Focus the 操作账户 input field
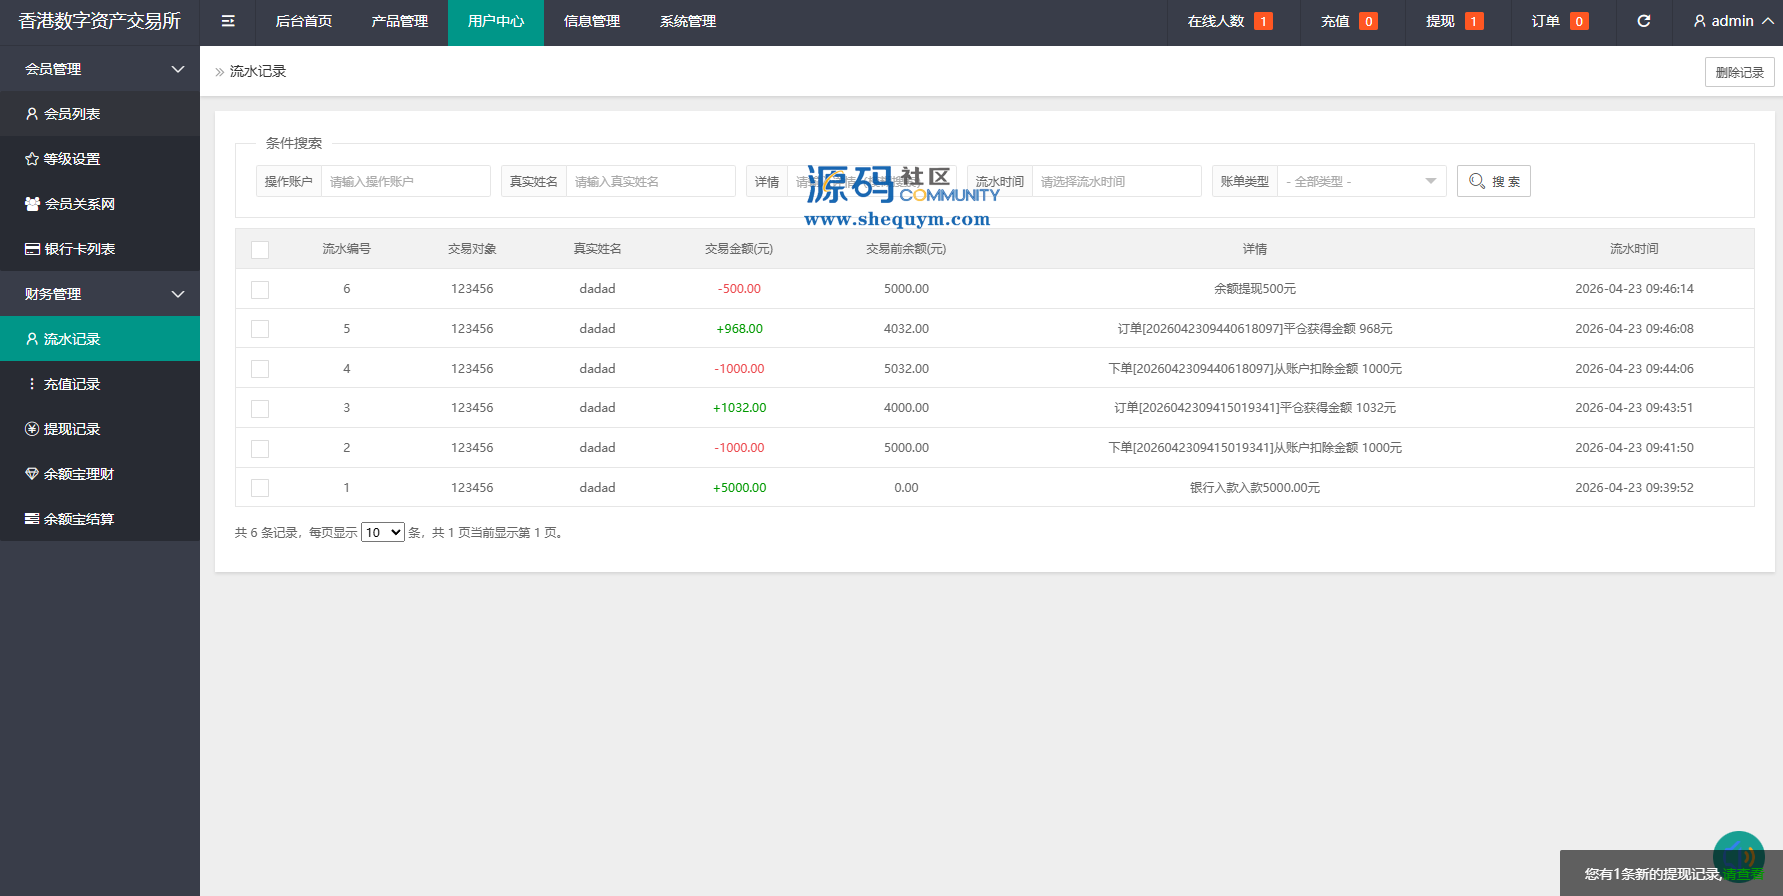Viewport: 1783px width, 896px height. point(405,181)
